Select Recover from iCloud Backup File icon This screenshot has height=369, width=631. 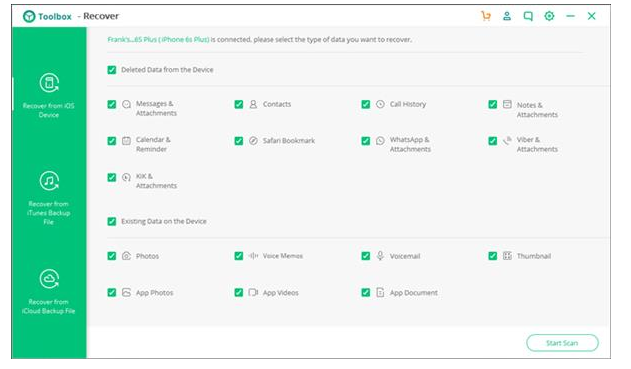[x=49, y=278]
